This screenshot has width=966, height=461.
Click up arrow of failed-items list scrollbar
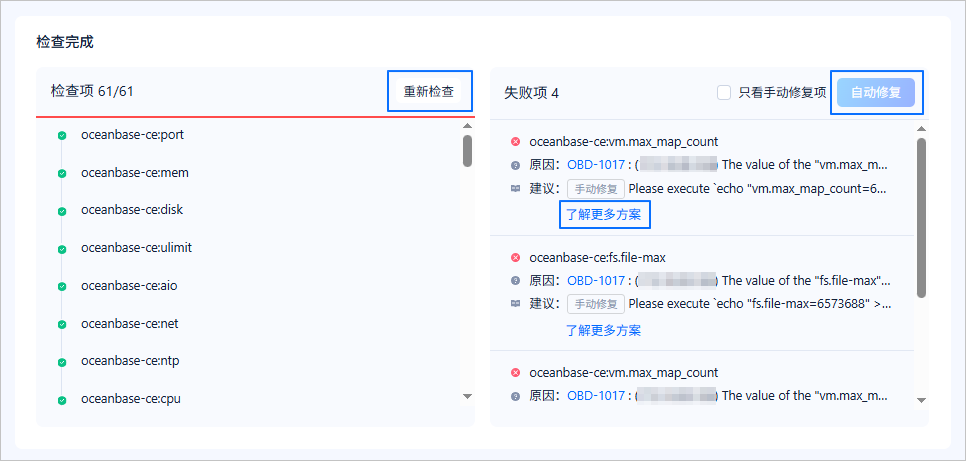(921, 129)
